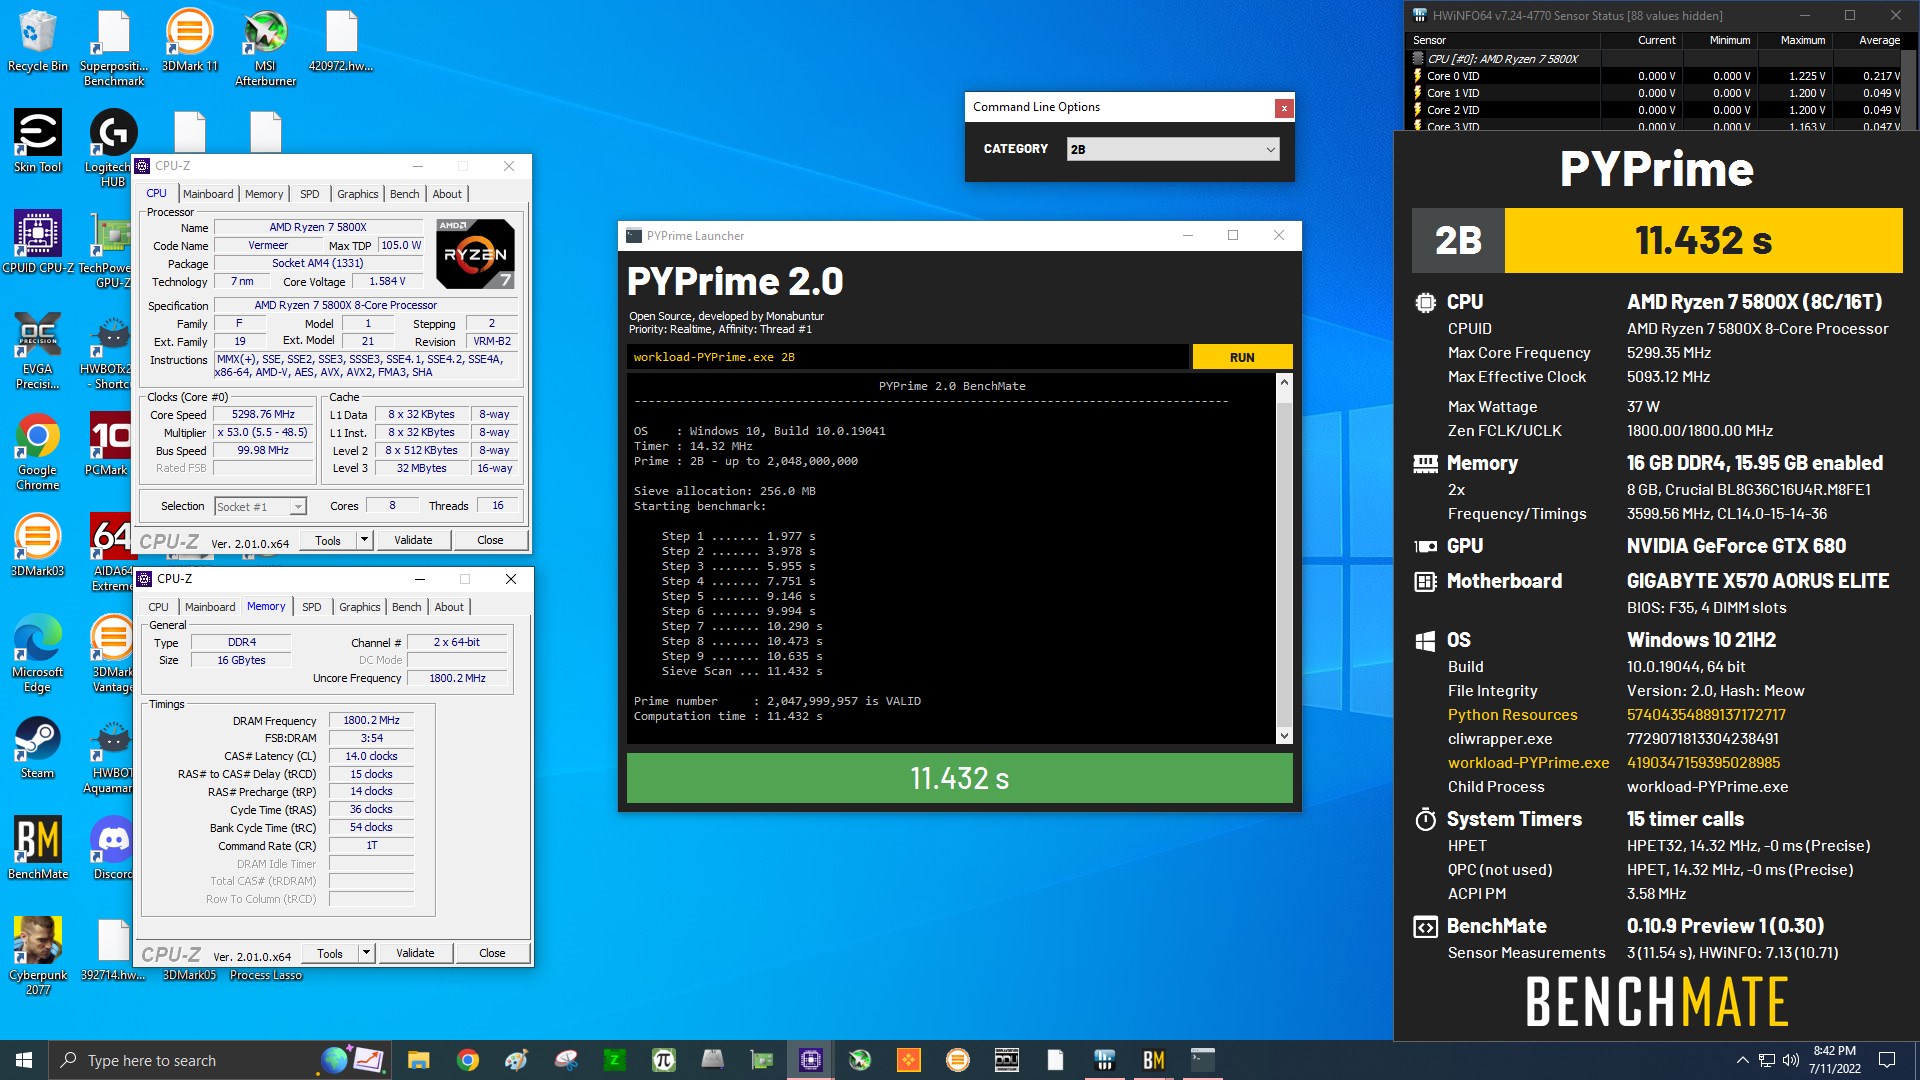Click the volume icon in system tray
Image resolution: width=1920 pixels, height=1080 pixels.
pos(1791,1060)
